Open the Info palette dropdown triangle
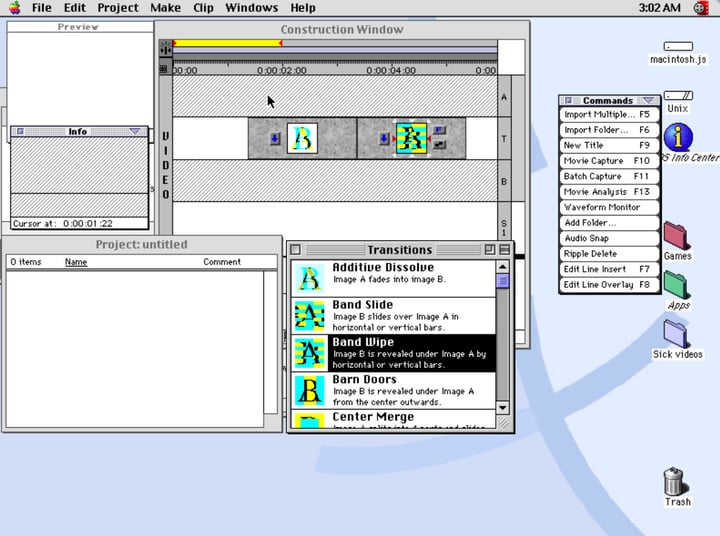Screen dimensions: 720x536 [135, 131]
